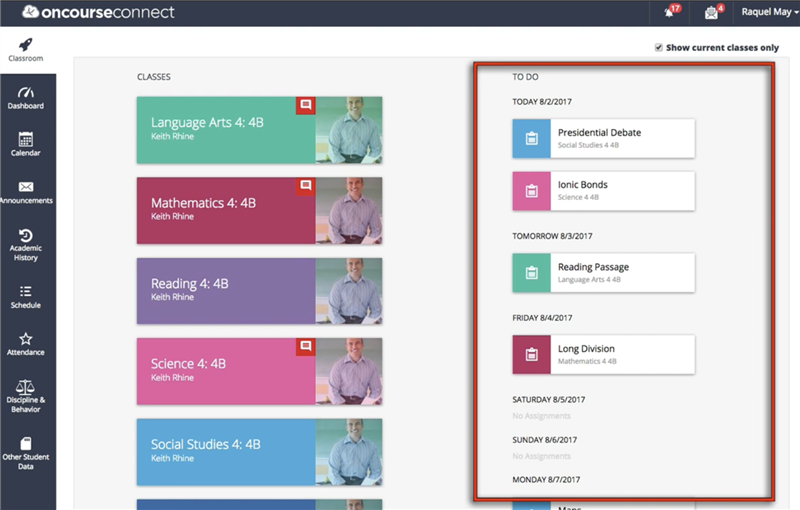The image size is (800, 510).
Task: Click Reading Passage clipboard icon
Action: pyautogui.click(x=532, y=273)
